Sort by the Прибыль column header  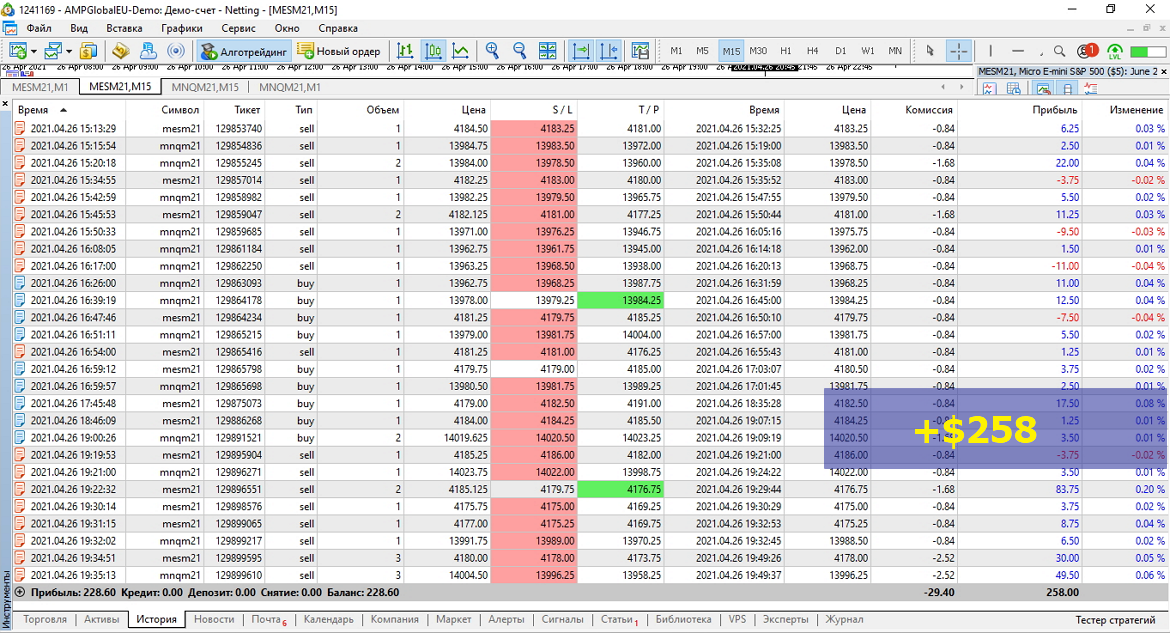click(1054, 110)
